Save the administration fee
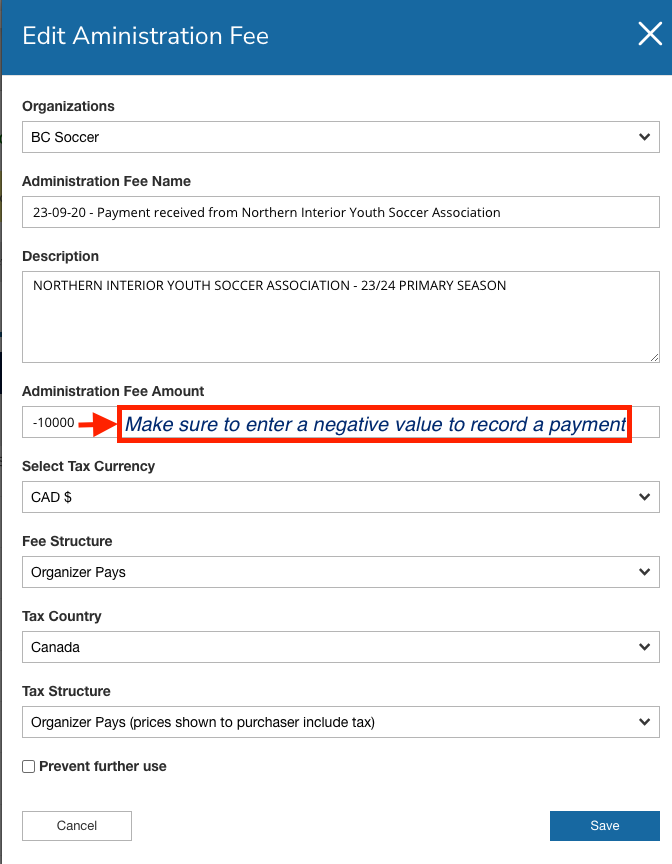The image size is (672, 864). (x=604, y=826)
